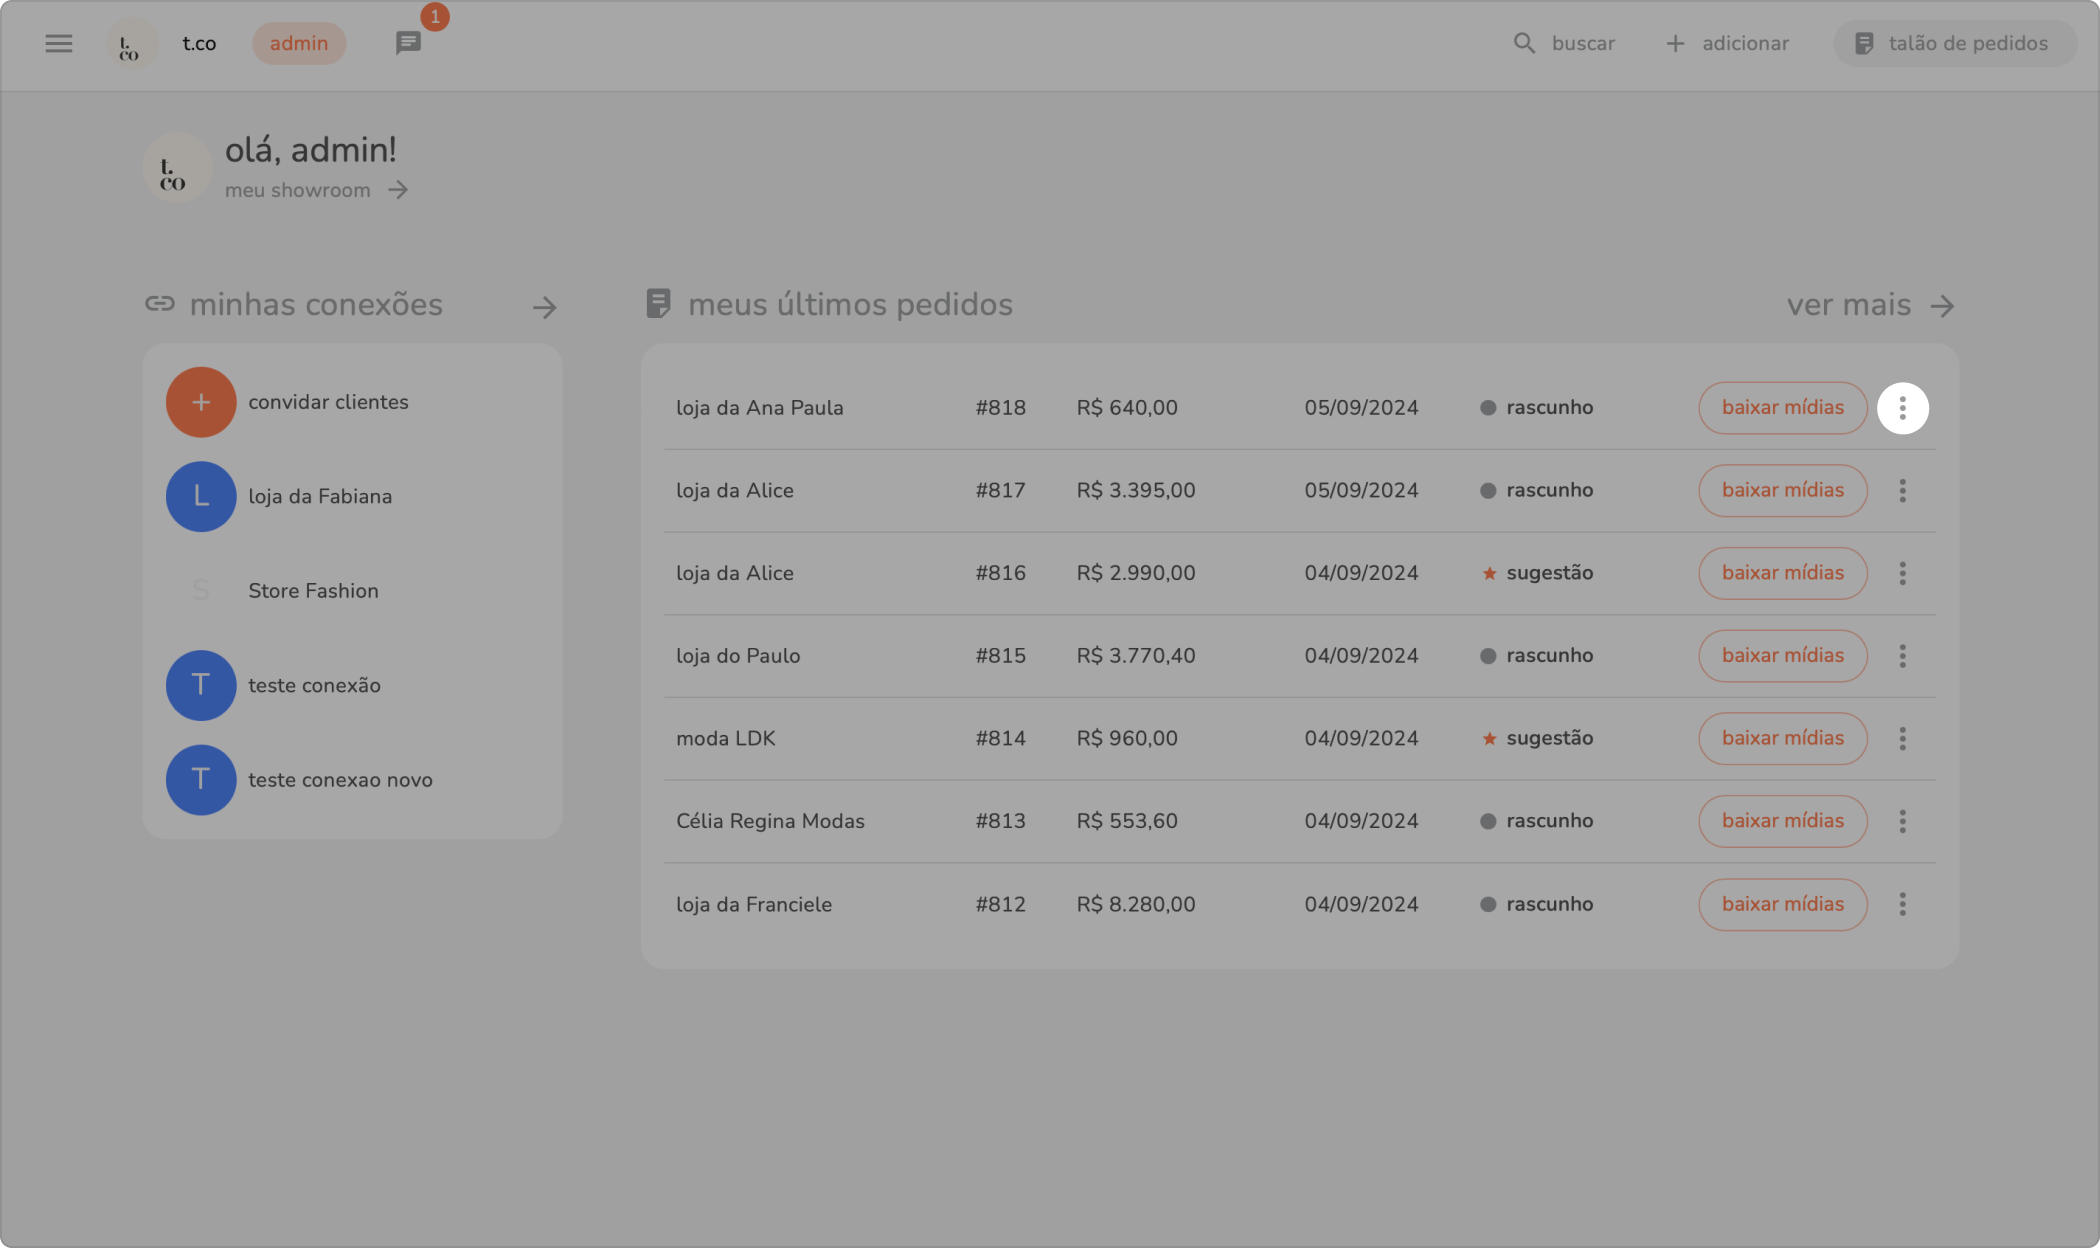Click baixar mídias for moda LDK order
The image size is (2100, 1248).
[1782, 738]
